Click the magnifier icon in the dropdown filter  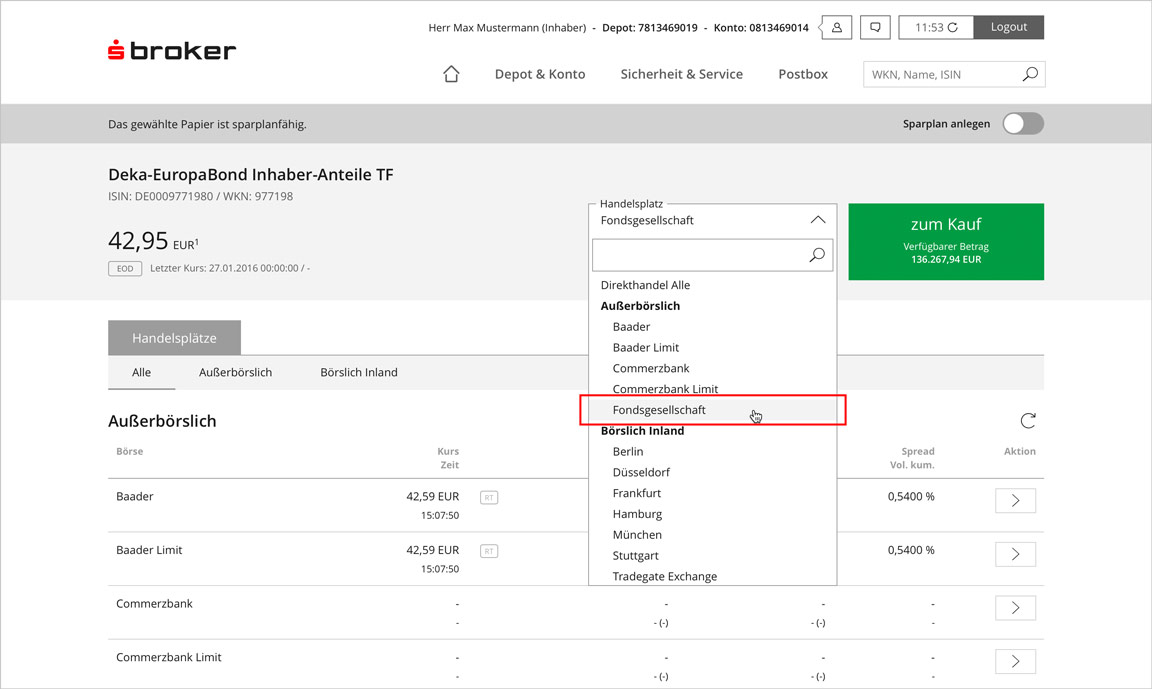(817, 255)
